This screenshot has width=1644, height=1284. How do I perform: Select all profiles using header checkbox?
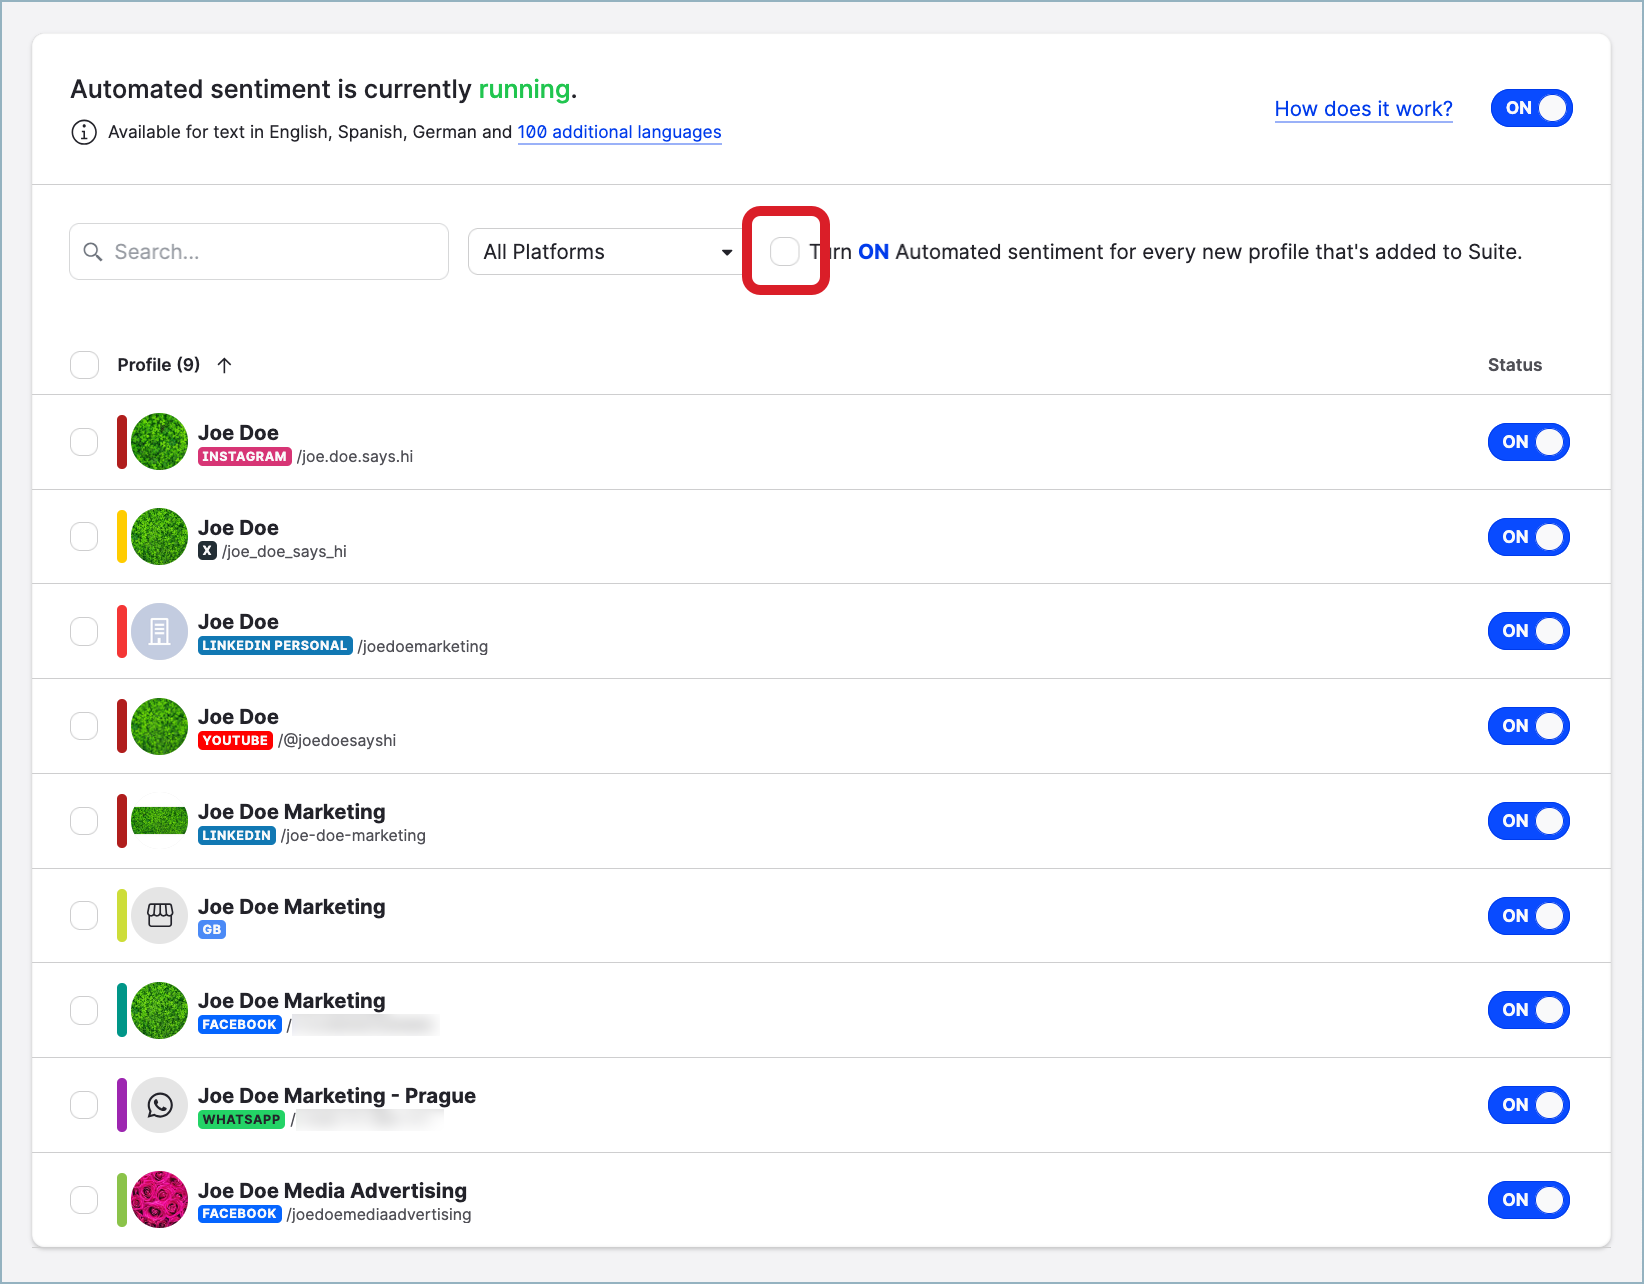(84, 364)
